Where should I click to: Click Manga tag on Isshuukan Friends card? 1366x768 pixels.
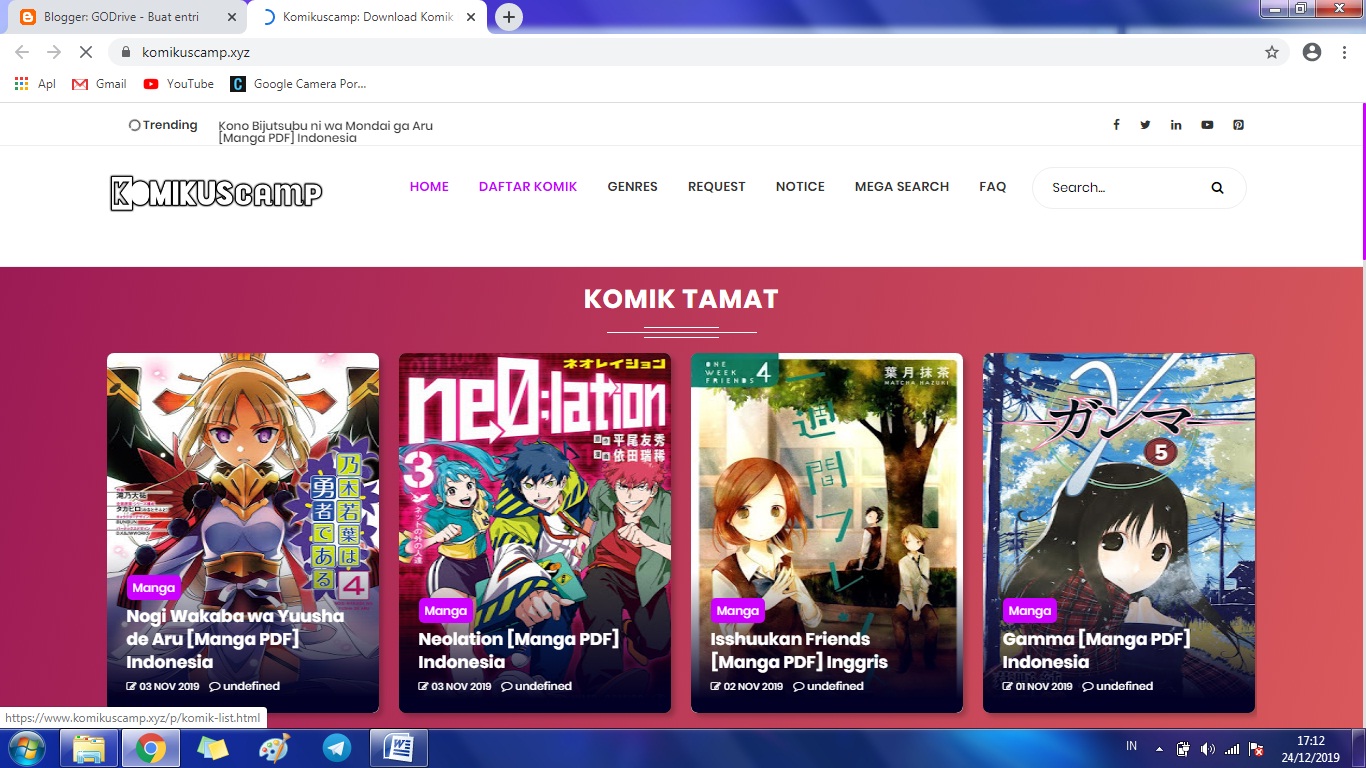pos(737,611)
